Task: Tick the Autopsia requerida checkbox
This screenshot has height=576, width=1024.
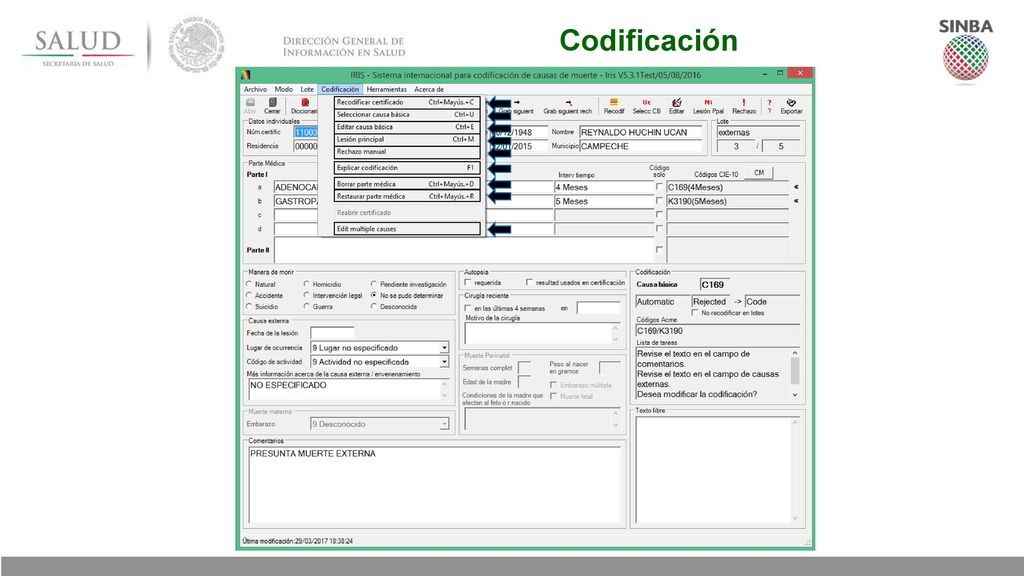Action: click(x=468, y=283)
